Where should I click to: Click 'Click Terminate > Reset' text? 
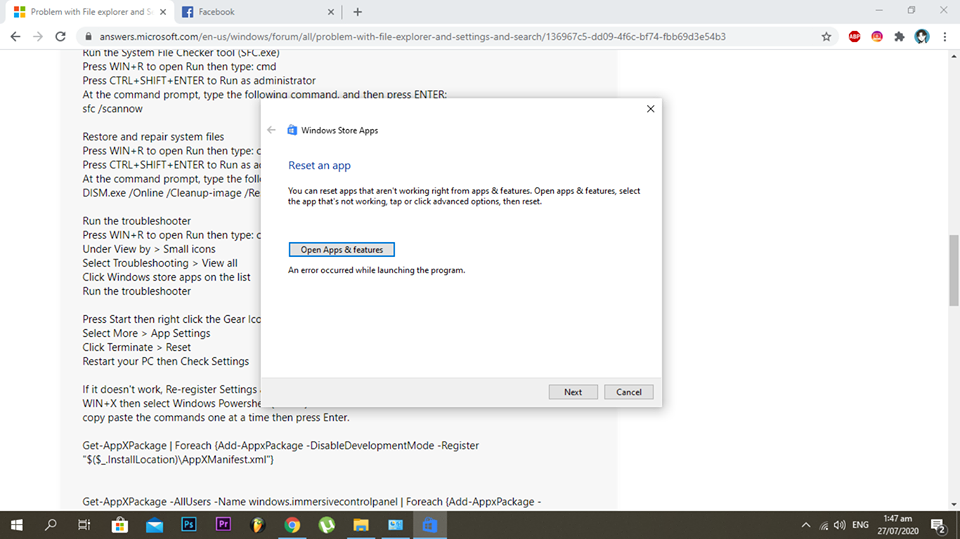137,347
